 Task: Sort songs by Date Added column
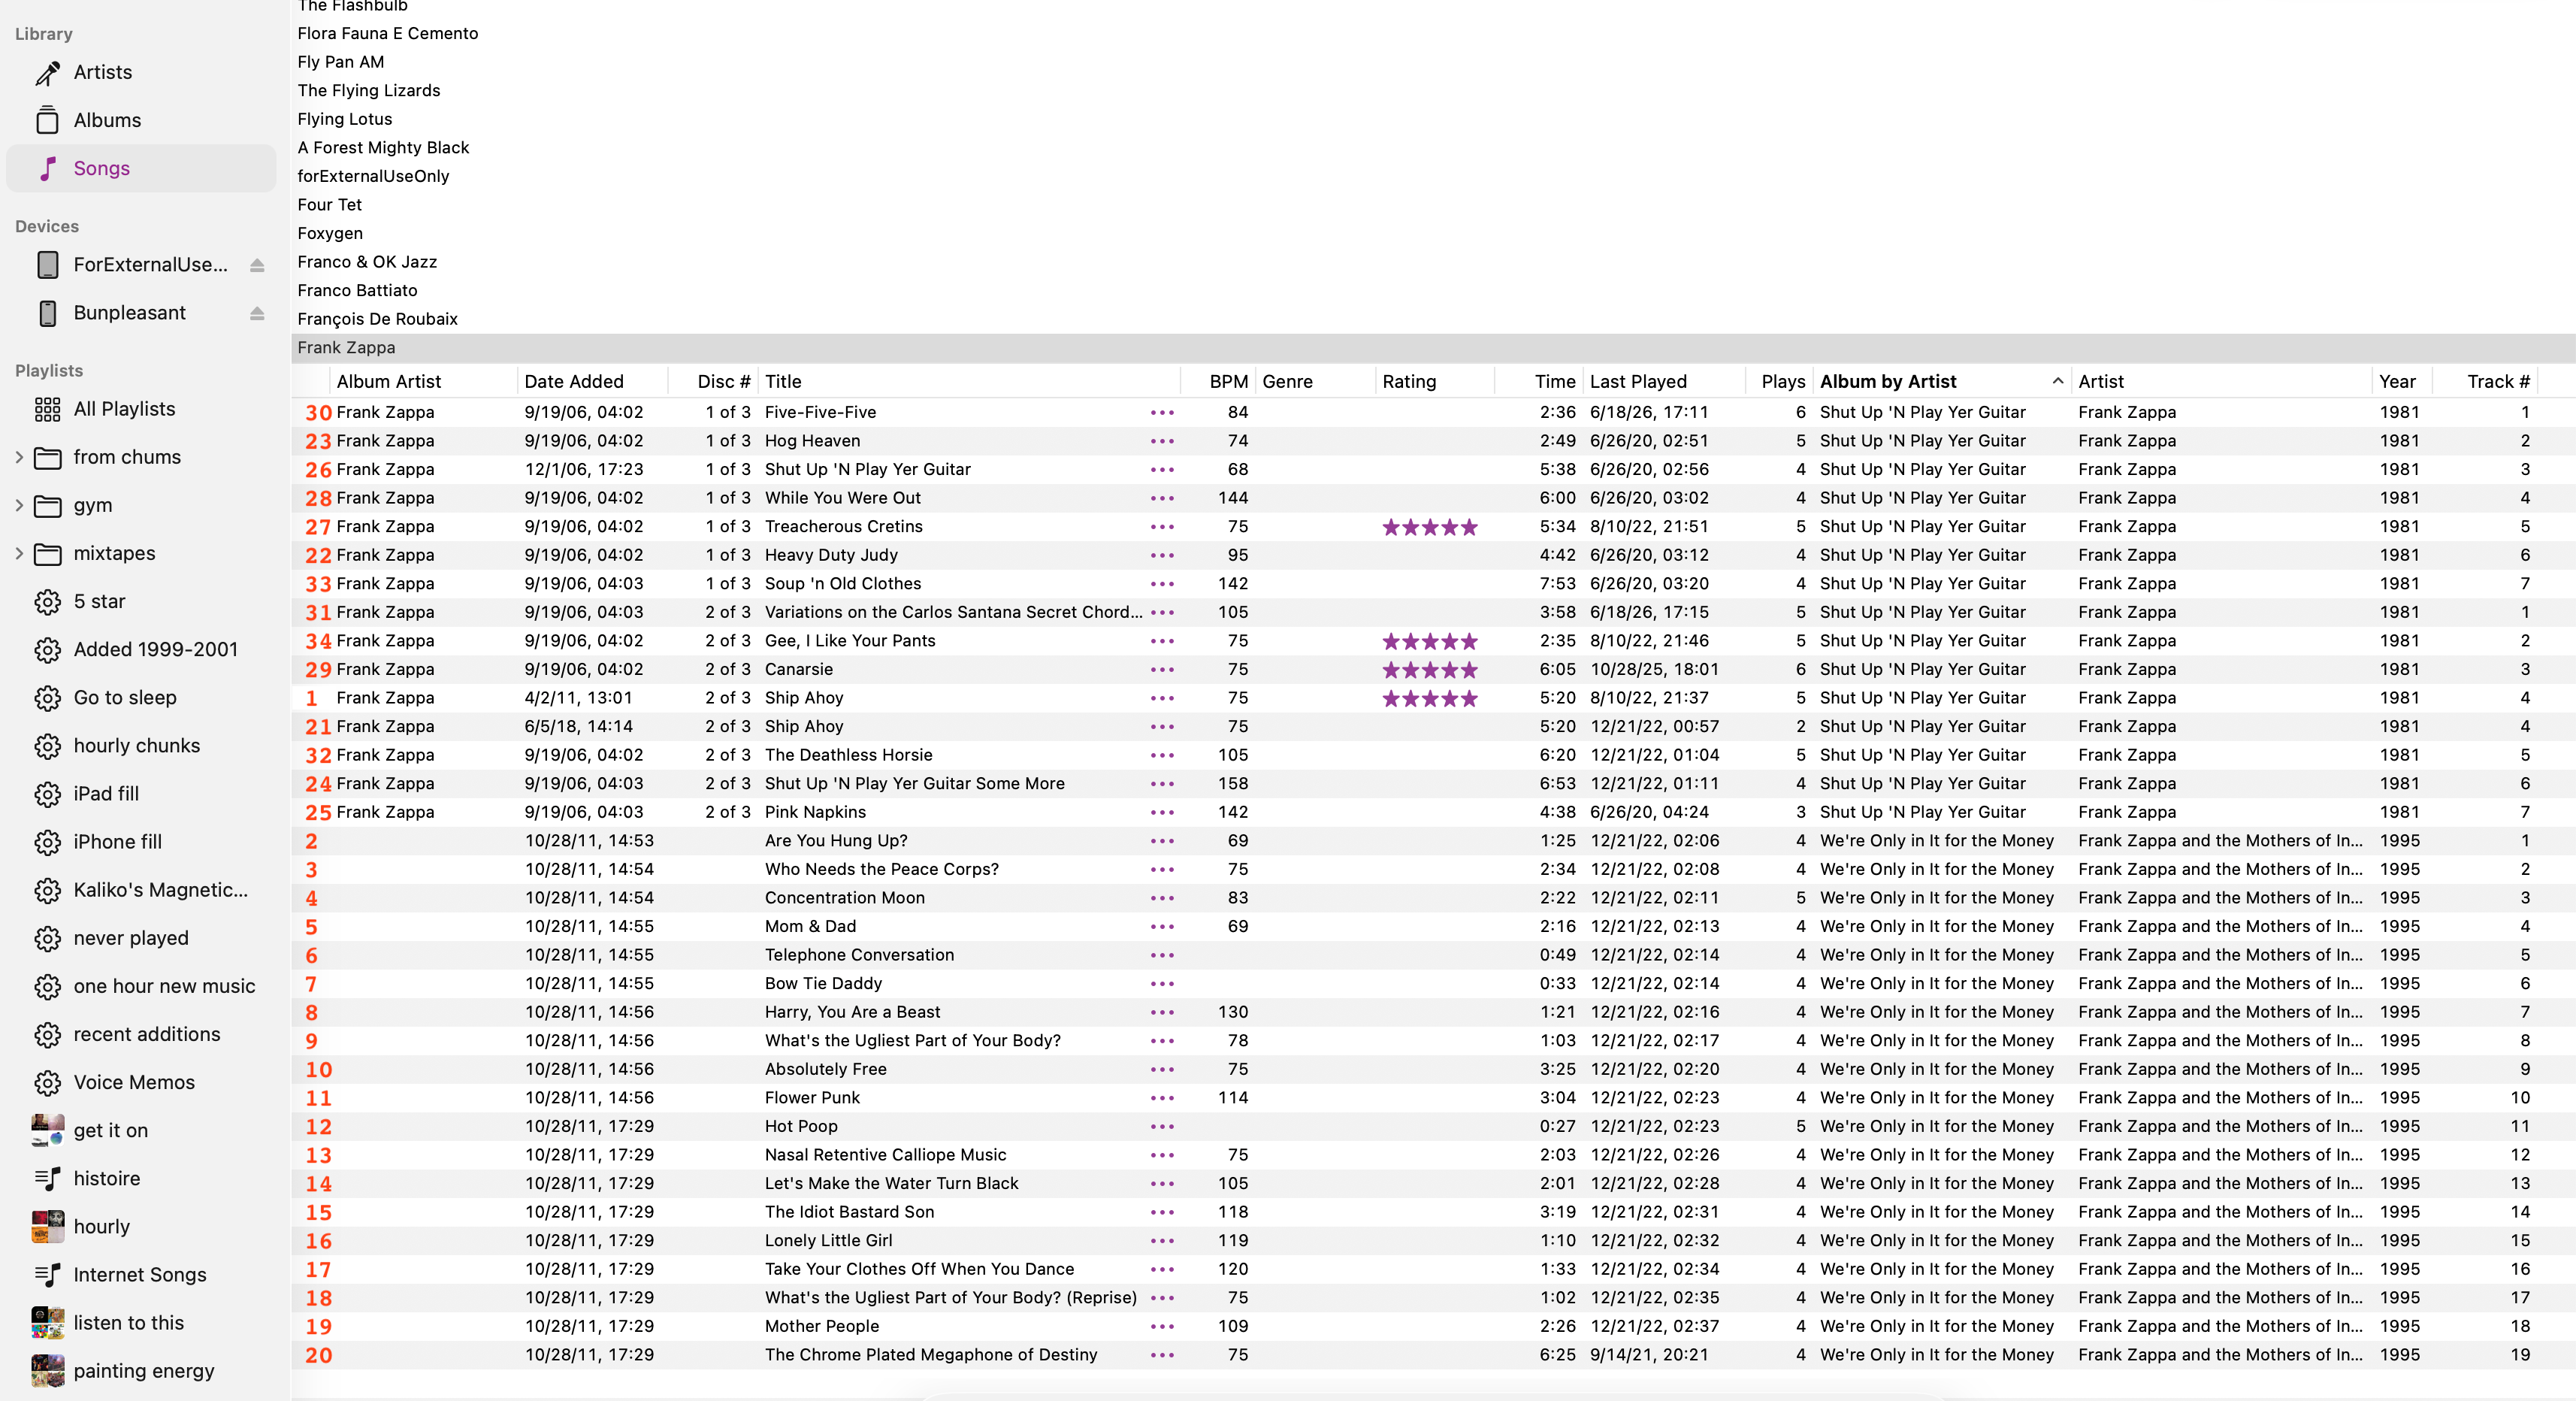pos(593,381)
